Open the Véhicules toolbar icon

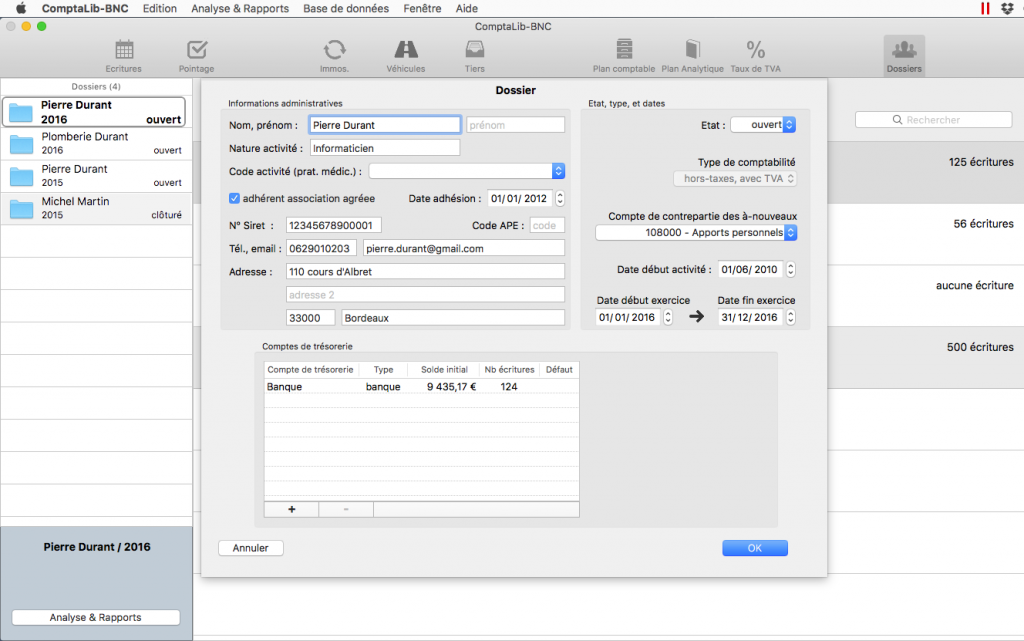tap(406, 55)
